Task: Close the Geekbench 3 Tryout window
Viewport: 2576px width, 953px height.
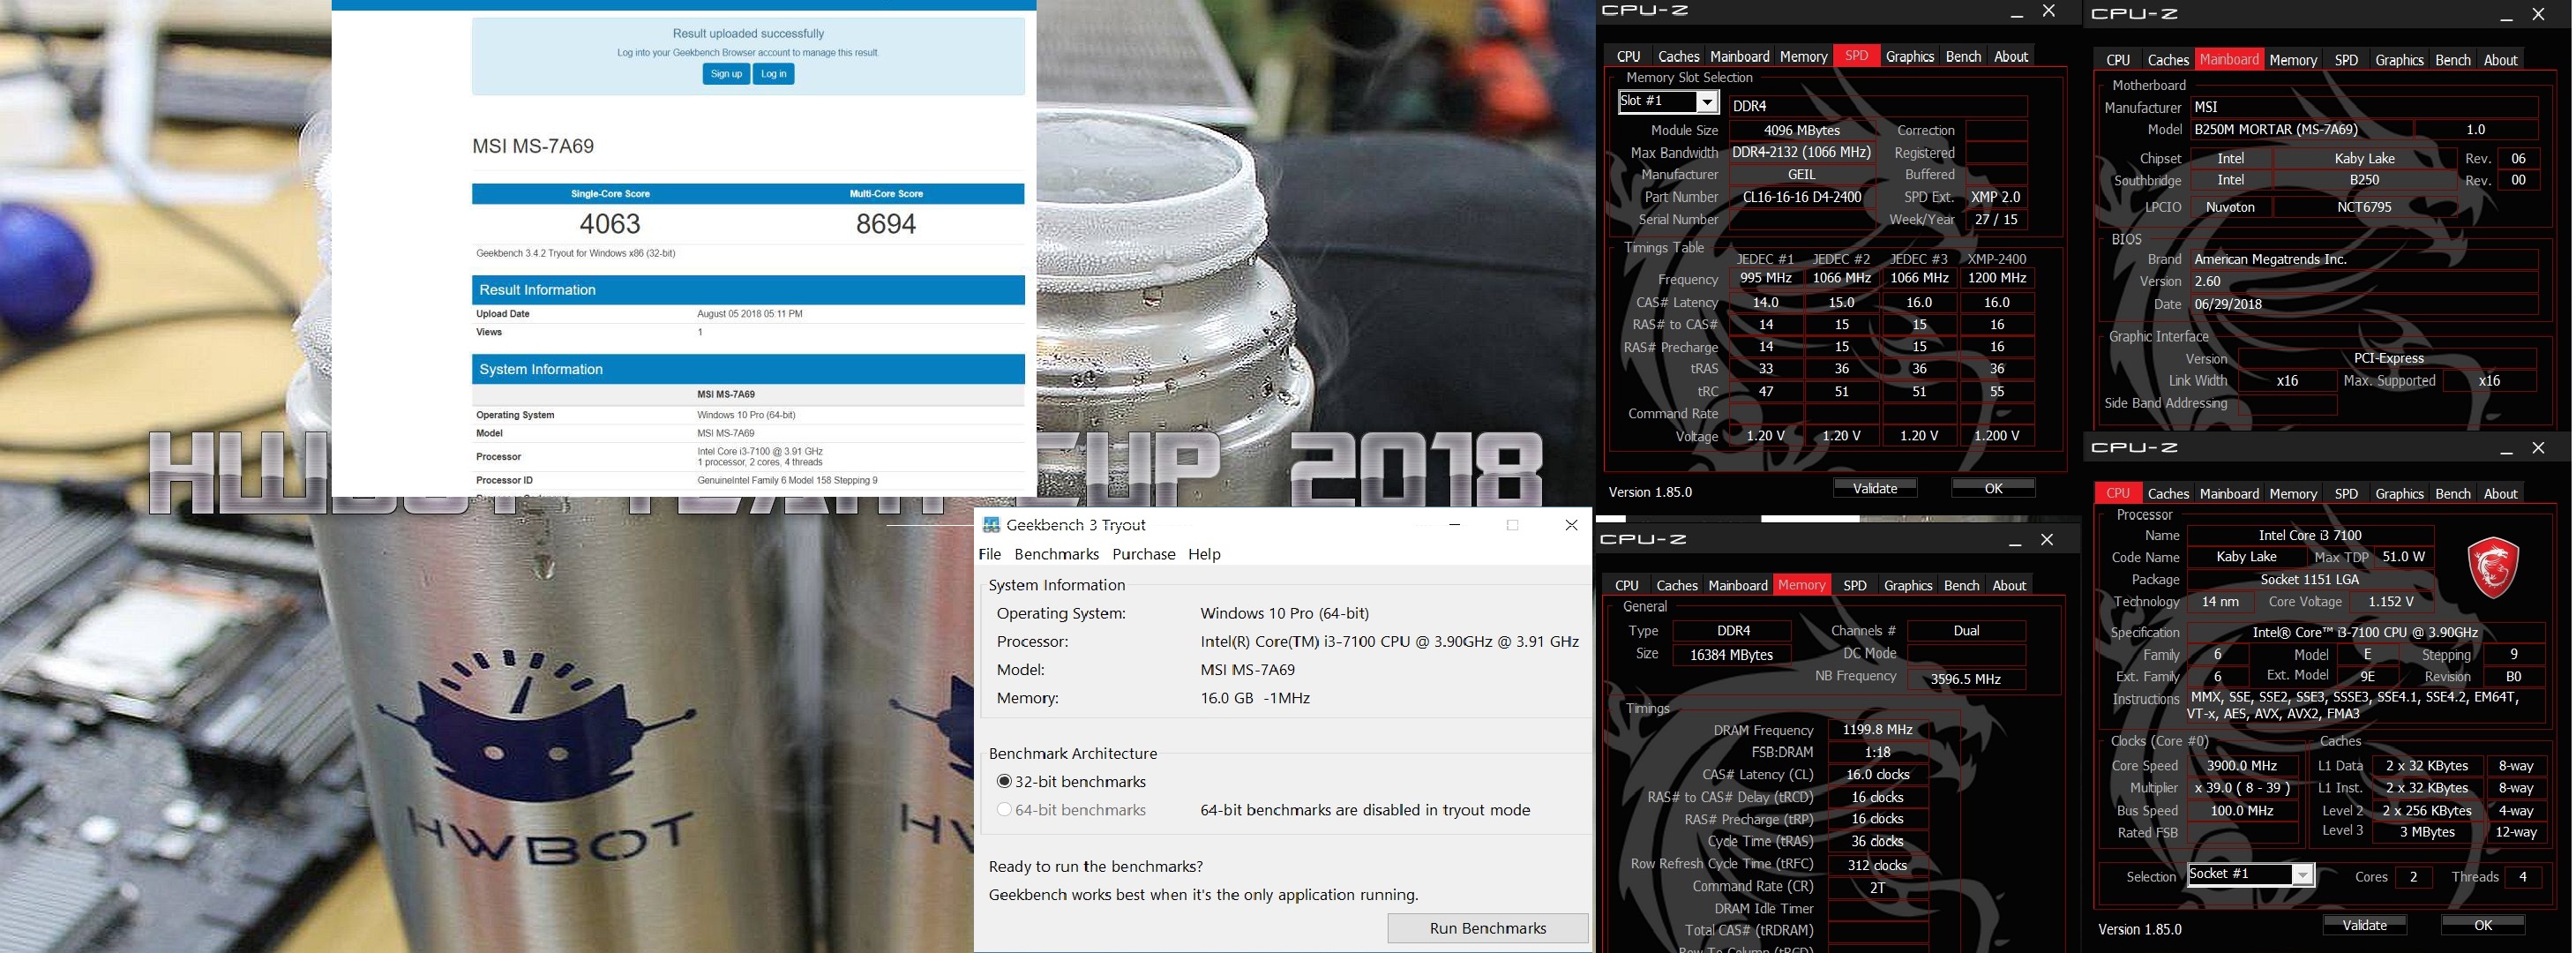Action: click(1571, 525)
